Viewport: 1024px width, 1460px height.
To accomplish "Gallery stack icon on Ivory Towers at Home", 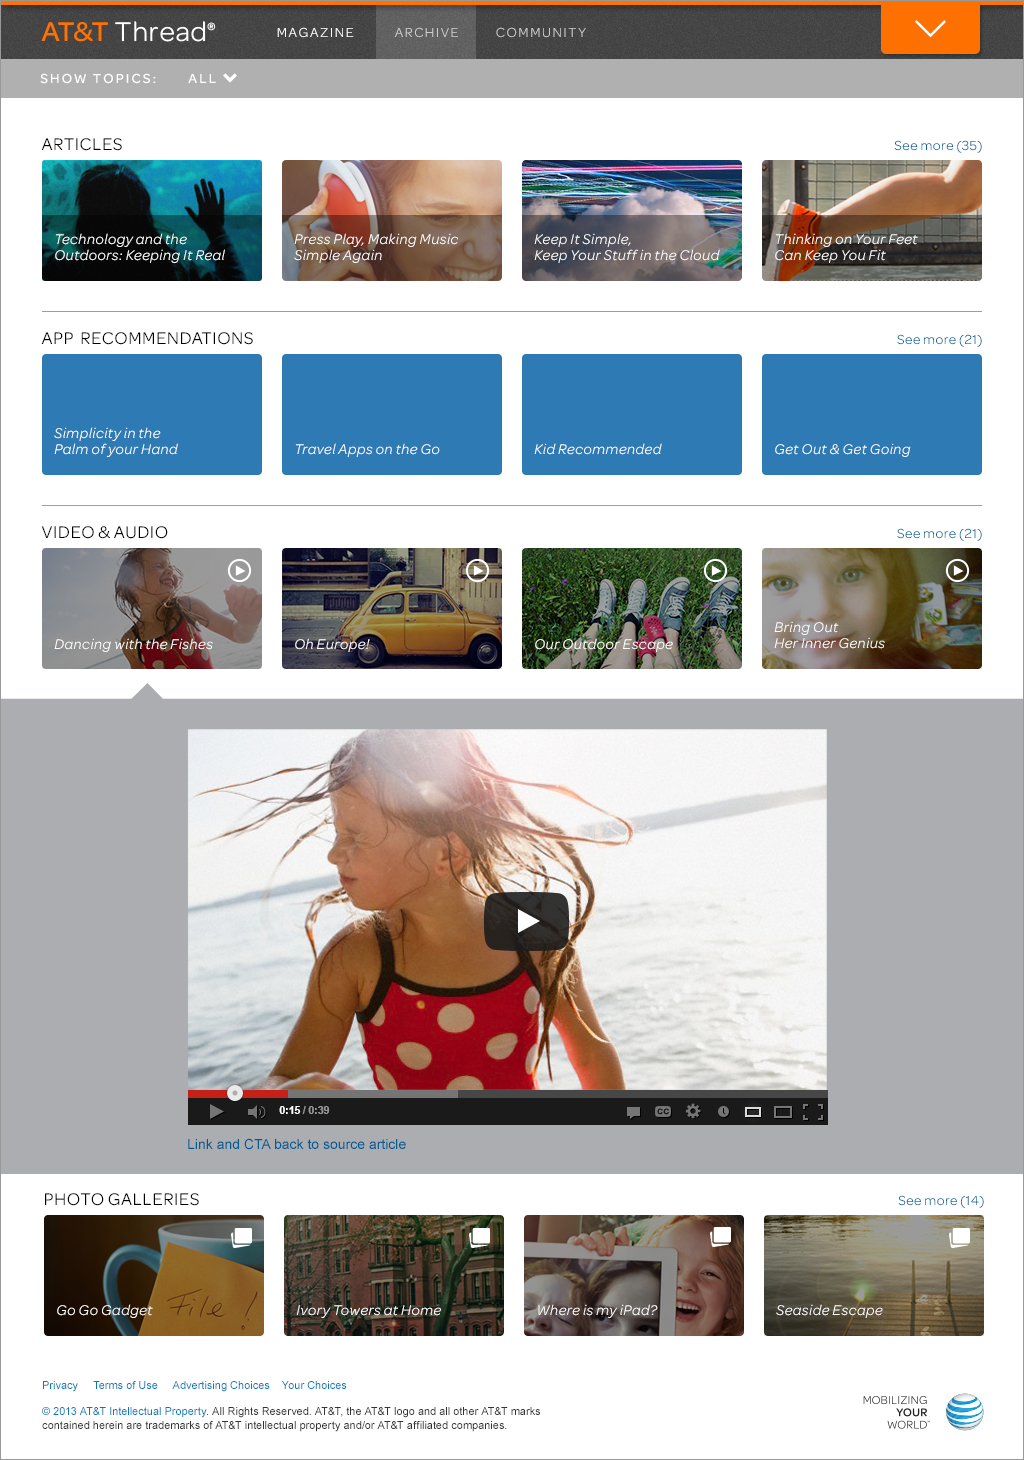I will click(x=481, y=1237).
